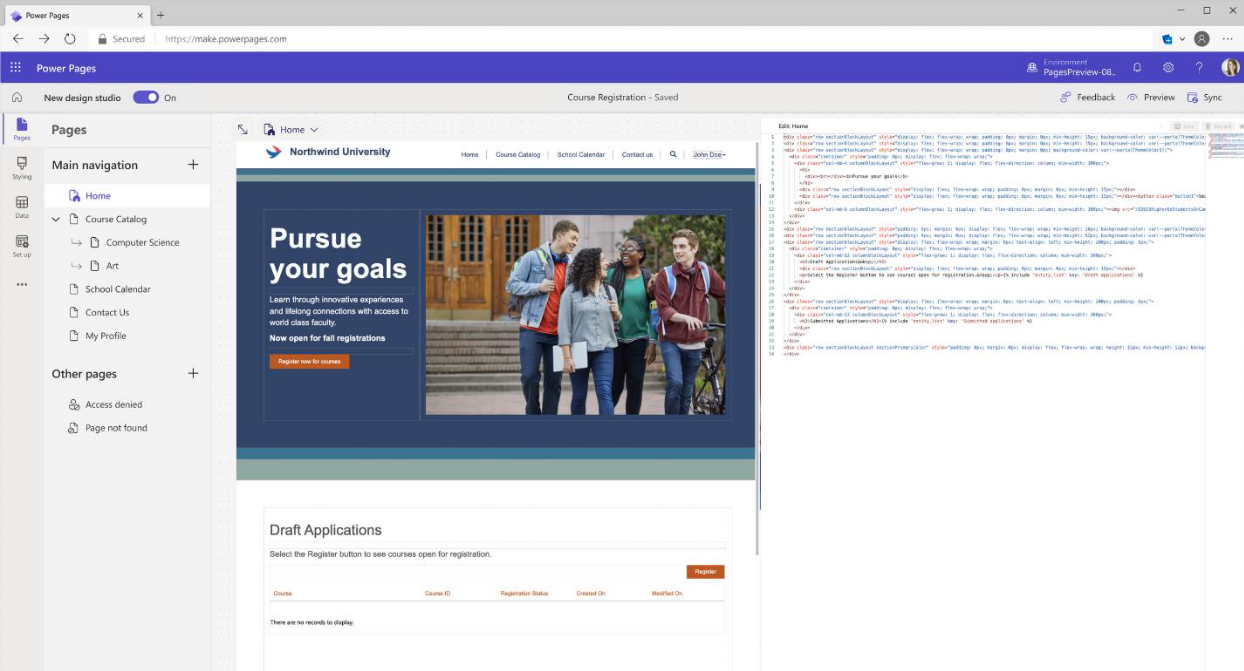1244x671 pixels.
Task: Click the notifications bell icon
Action: point(1137,68)
